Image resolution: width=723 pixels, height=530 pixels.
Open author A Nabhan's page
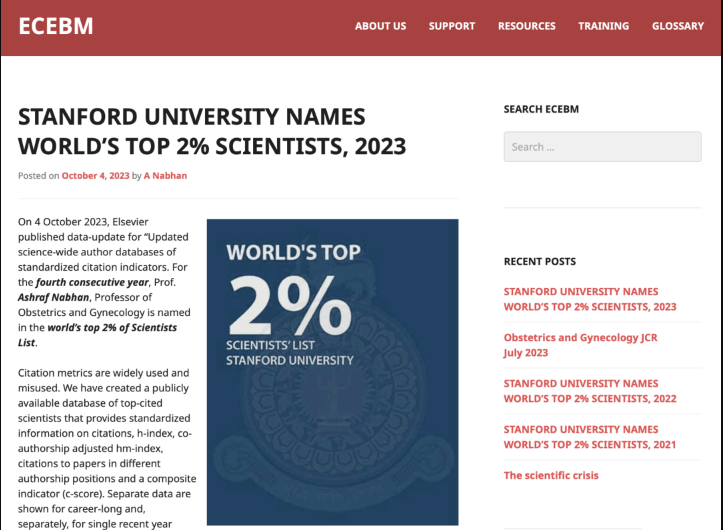[x=165, y=176]
